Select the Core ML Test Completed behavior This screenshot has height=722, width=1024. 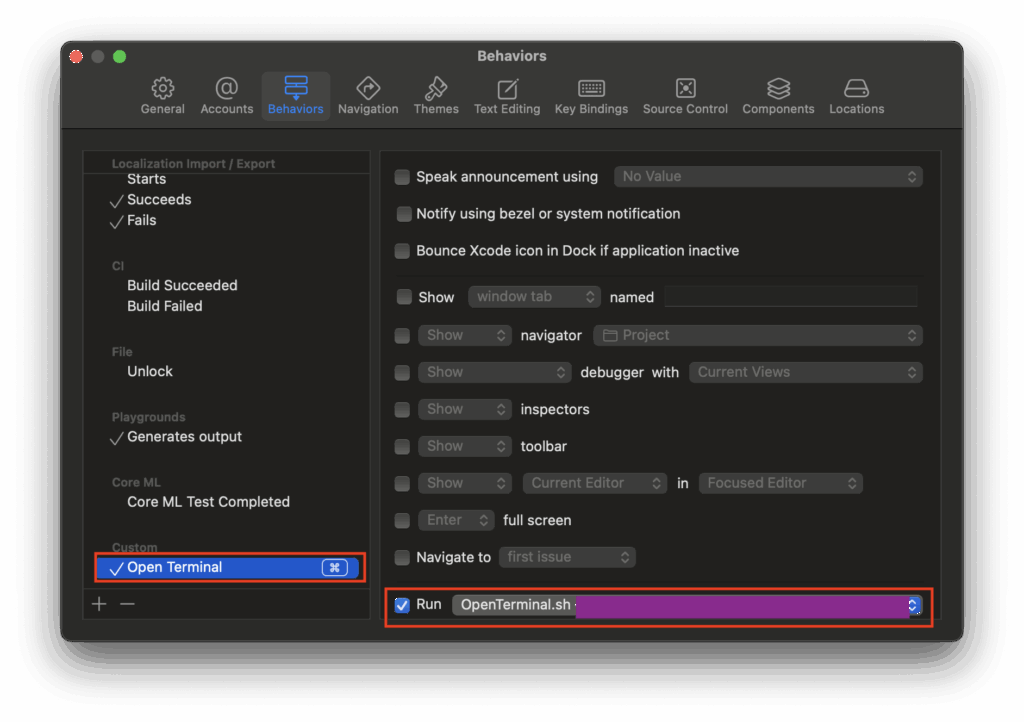point(208,502)
